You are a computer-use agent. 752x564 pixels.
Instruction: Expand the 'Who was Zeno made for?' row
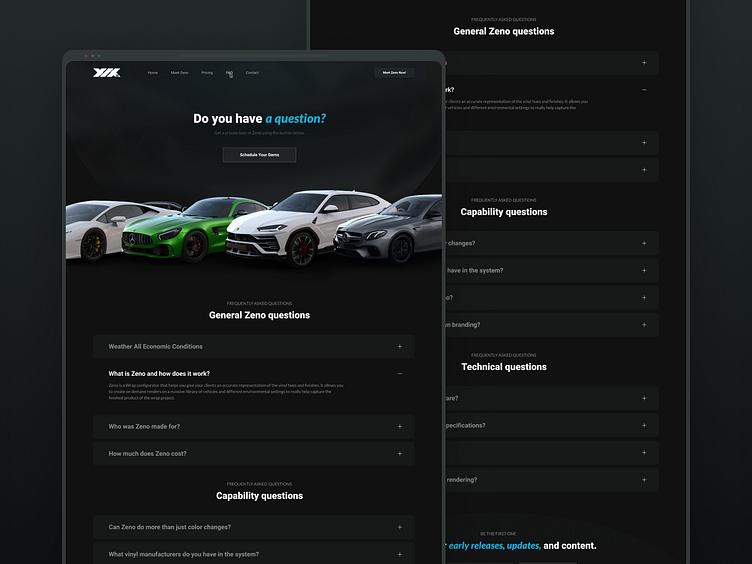click(254, 426)
